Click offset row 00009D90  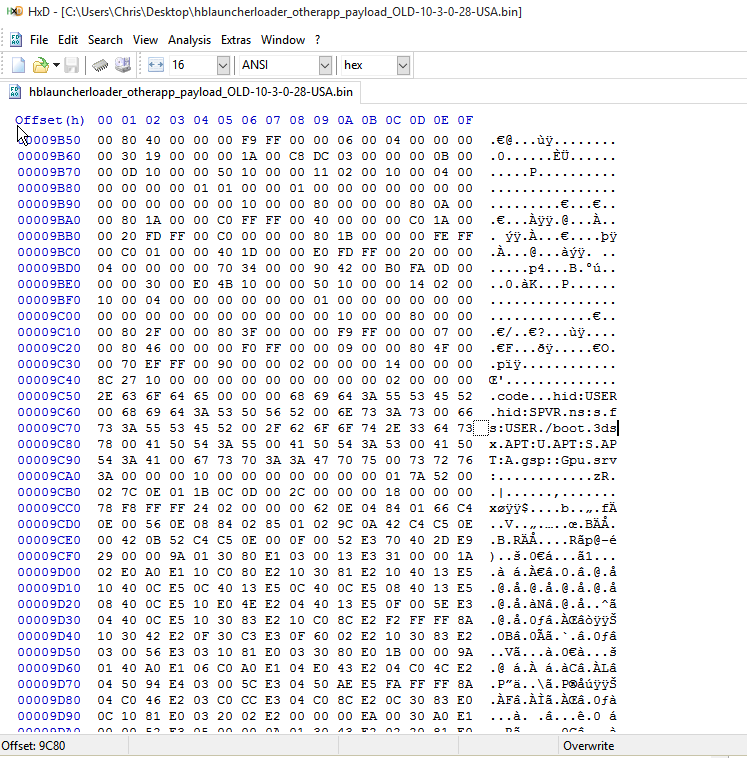point(49,716)
